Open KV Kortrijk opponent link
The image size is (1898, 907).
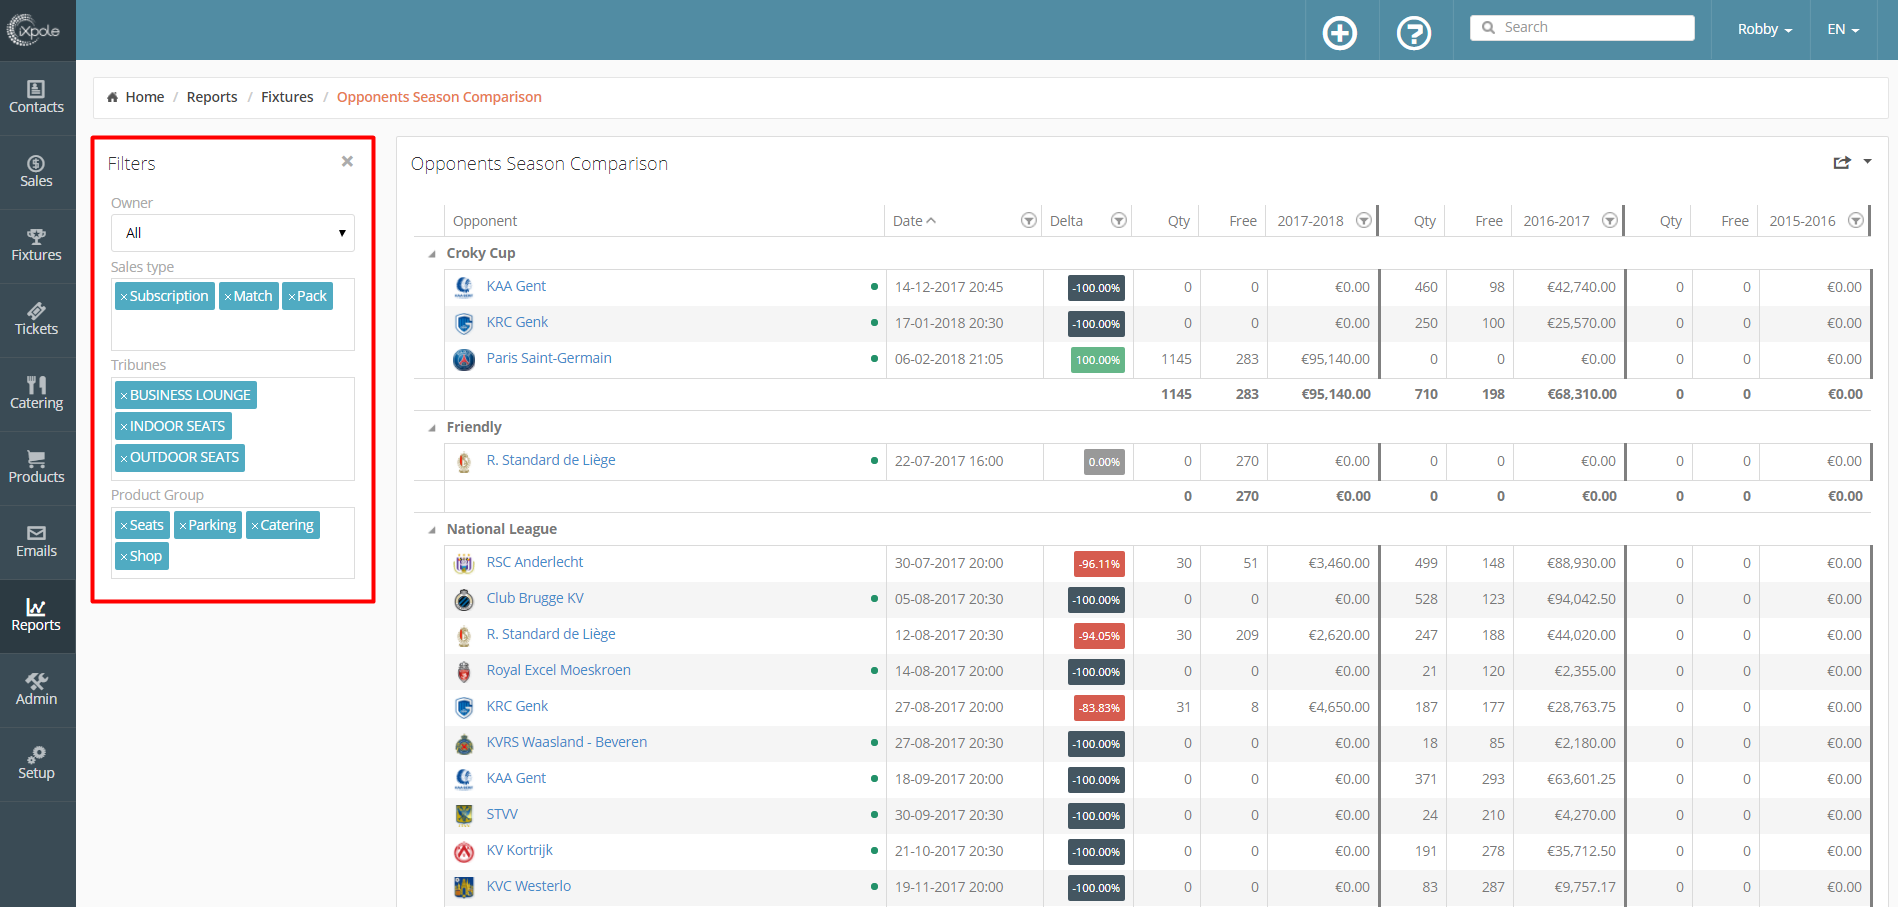519,850
